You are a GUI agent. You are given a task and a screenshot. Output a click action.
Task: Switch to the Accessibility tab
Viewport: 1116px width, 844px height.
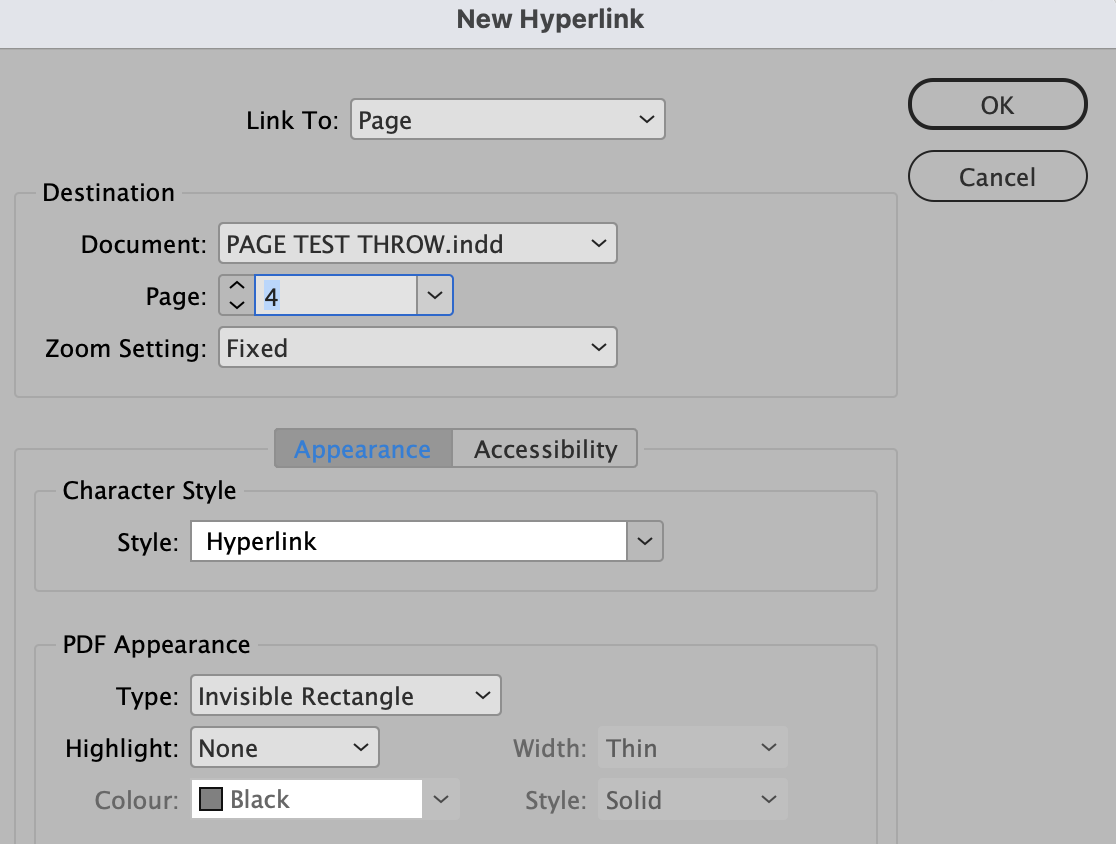pos(545,448)
